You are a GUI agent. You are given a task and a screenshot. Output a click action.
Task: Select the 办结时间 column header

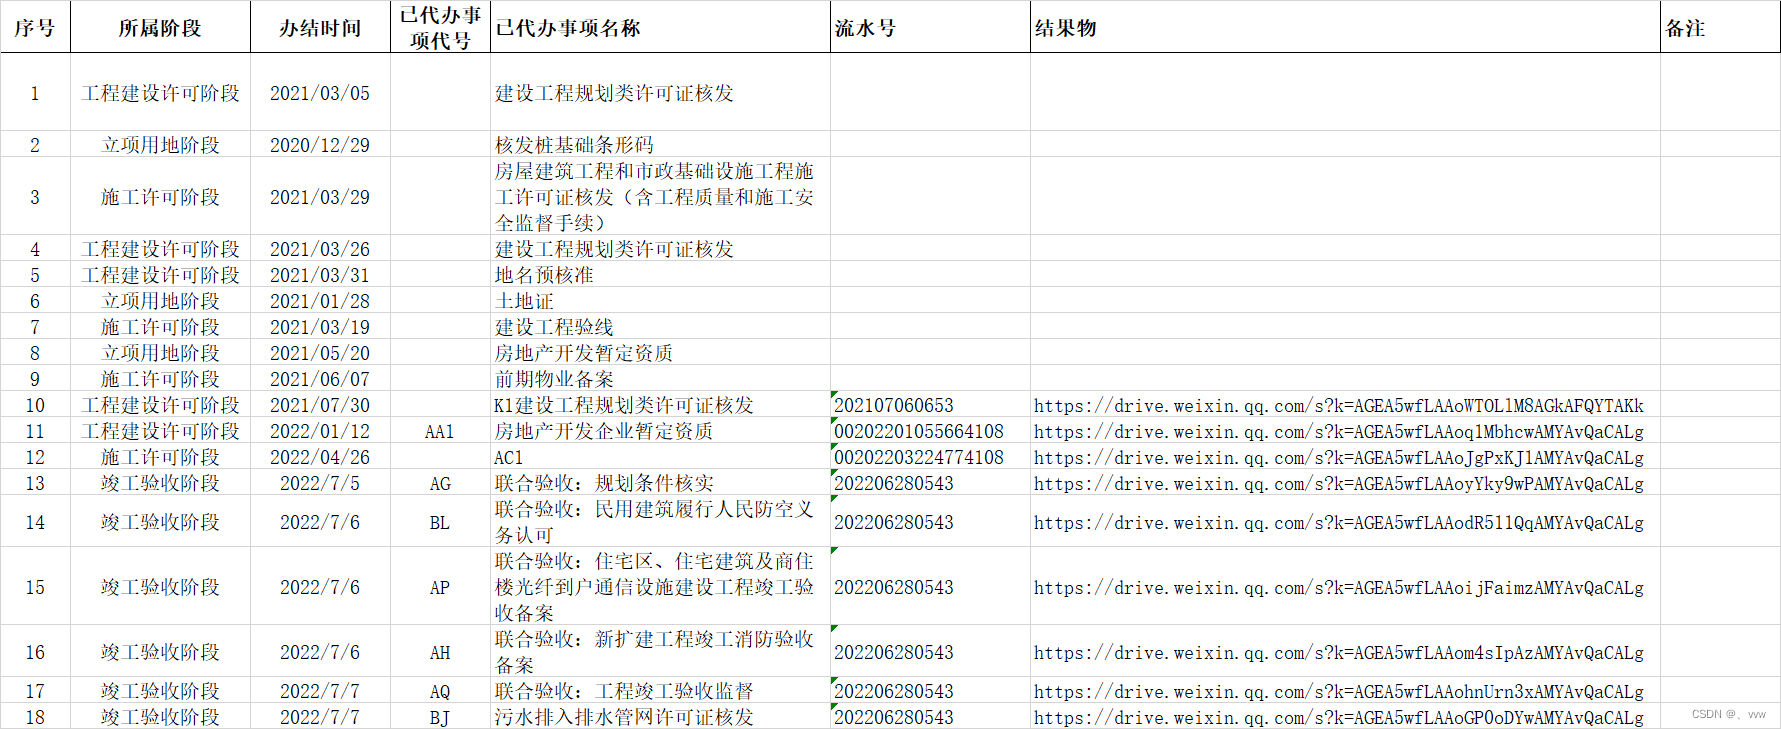(x=320, y=28)
